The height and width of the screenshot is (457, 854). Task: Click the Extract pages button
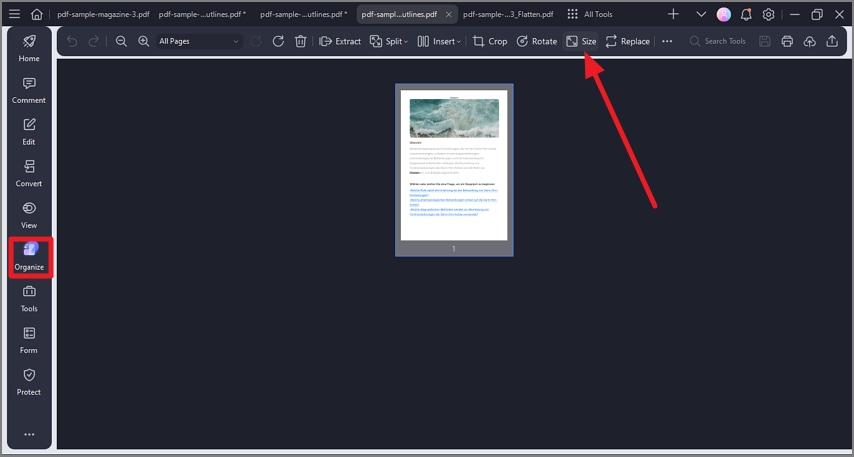pyautogui.click(x=340, y=41)
